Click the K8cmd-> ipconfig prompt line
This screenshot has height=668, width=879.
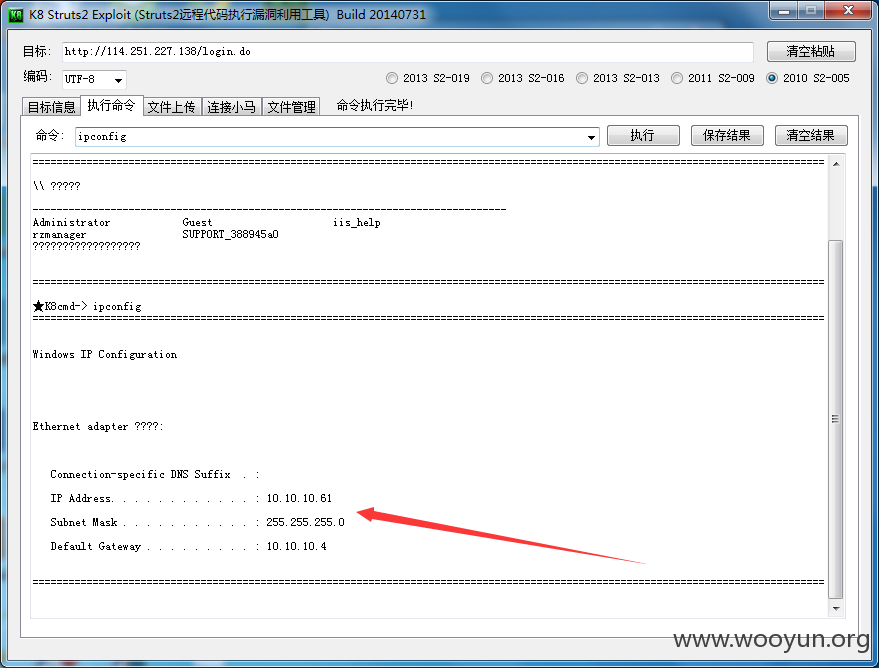pyautogui.click(x=87, y=307)
